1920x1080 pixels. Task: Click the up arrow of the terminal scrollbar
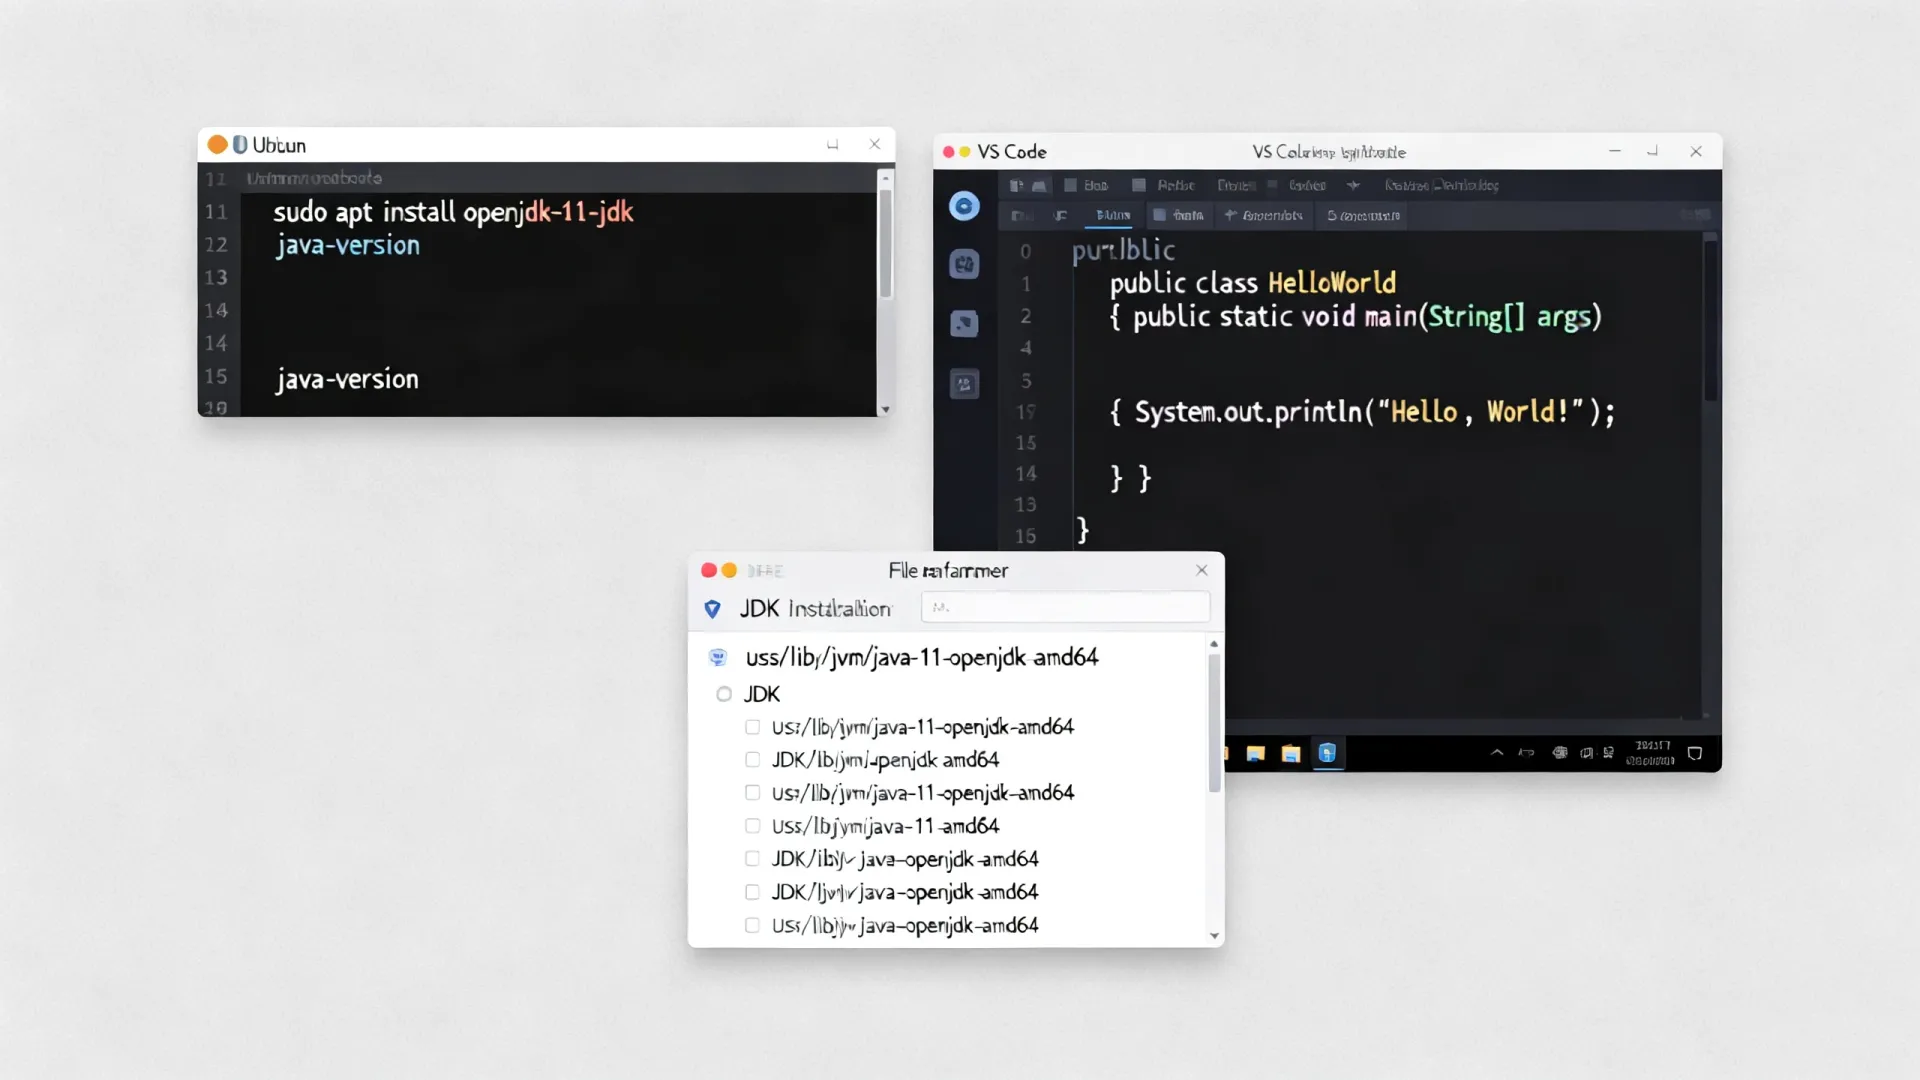[x=885, y=177]
